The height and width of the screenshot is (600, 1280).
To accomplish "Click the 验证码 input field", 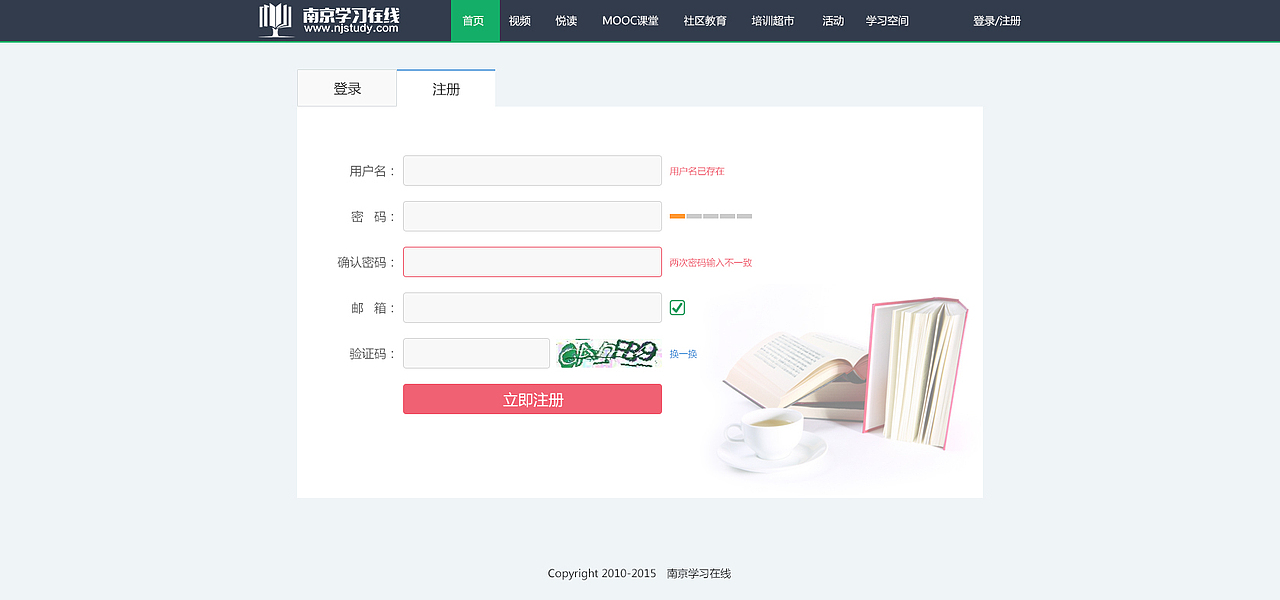I will click(476, 353).
